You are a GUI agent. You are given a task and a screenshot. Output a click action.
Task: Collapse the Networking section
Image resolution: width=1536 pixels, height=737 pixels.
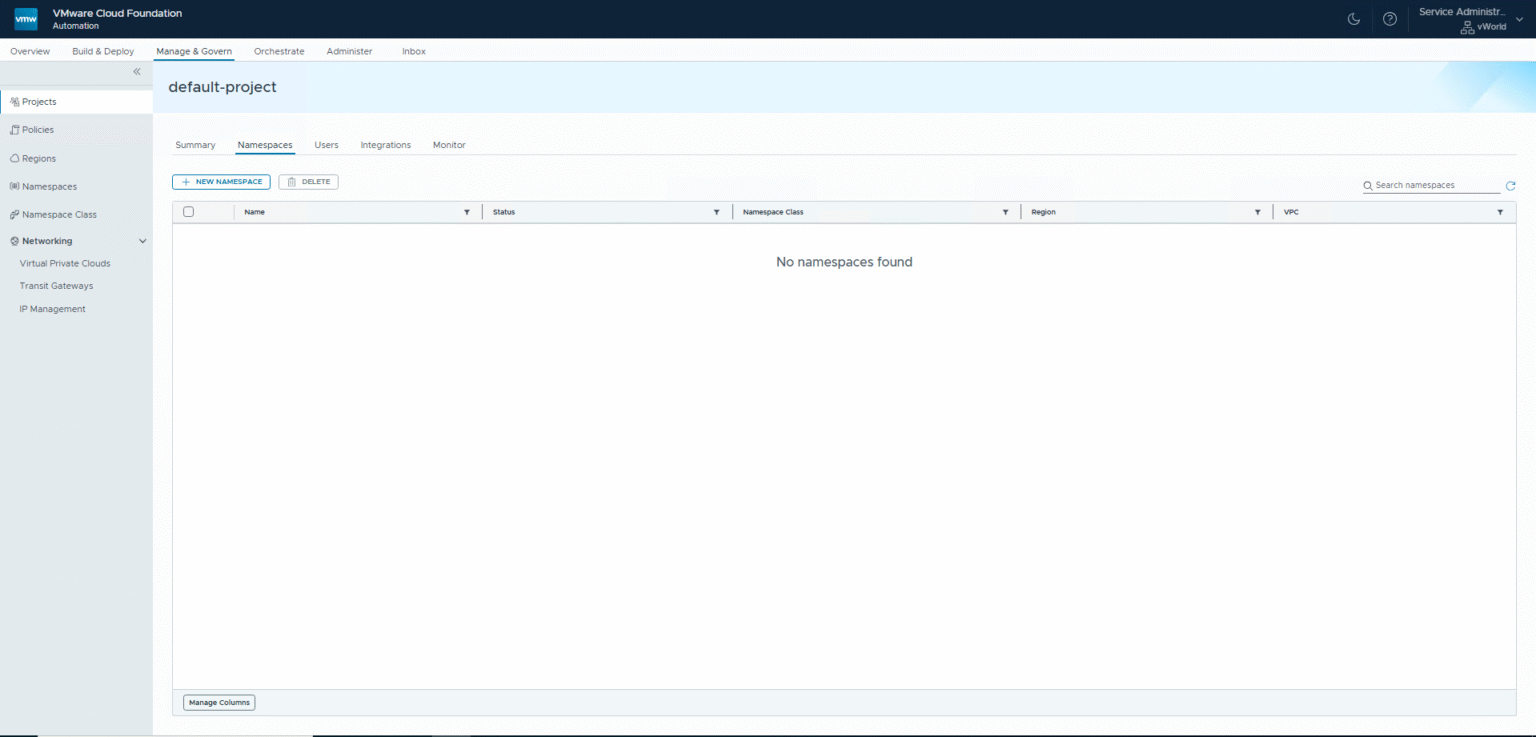coord(142,241)
